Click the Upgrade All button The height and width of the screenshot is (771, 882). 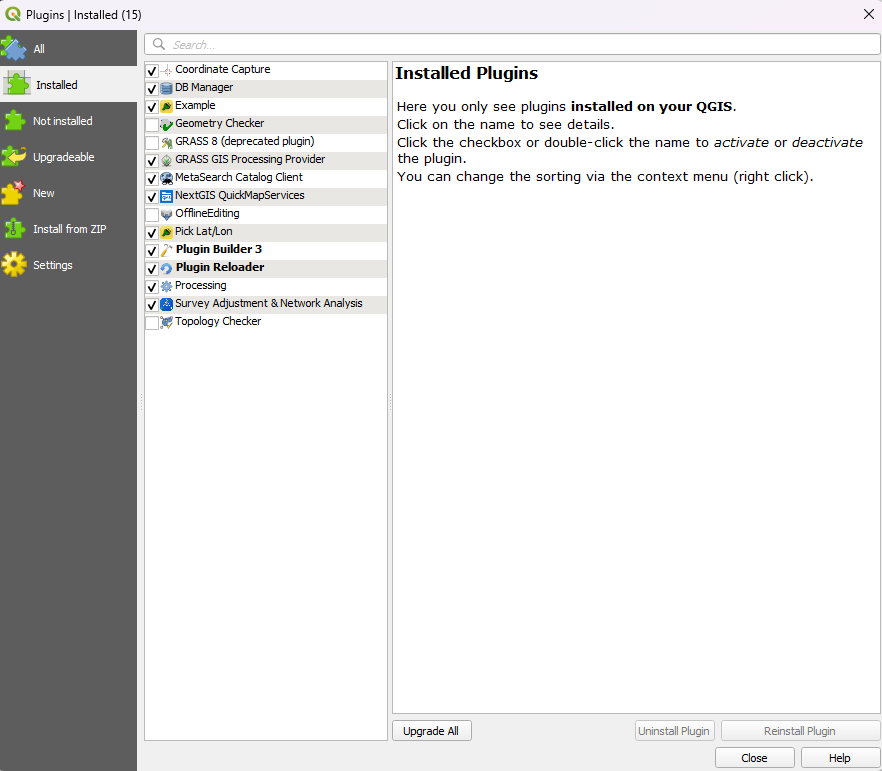431,731
